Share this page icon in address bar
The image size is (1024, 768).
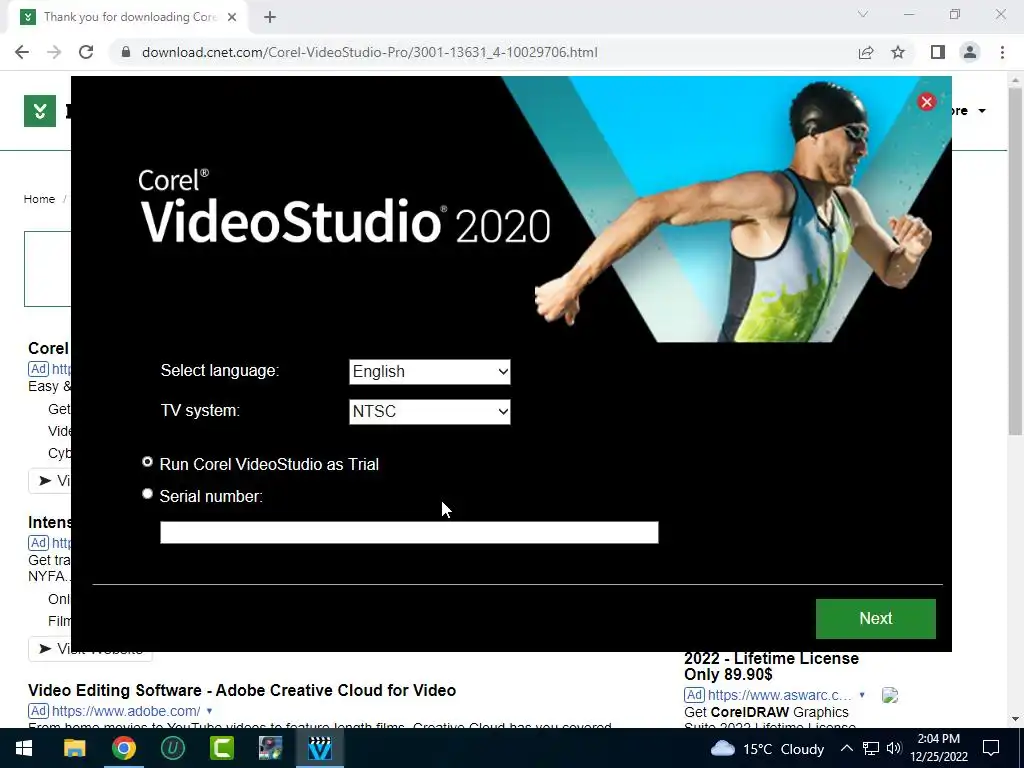pyautogui.click(x=866, y=52)
